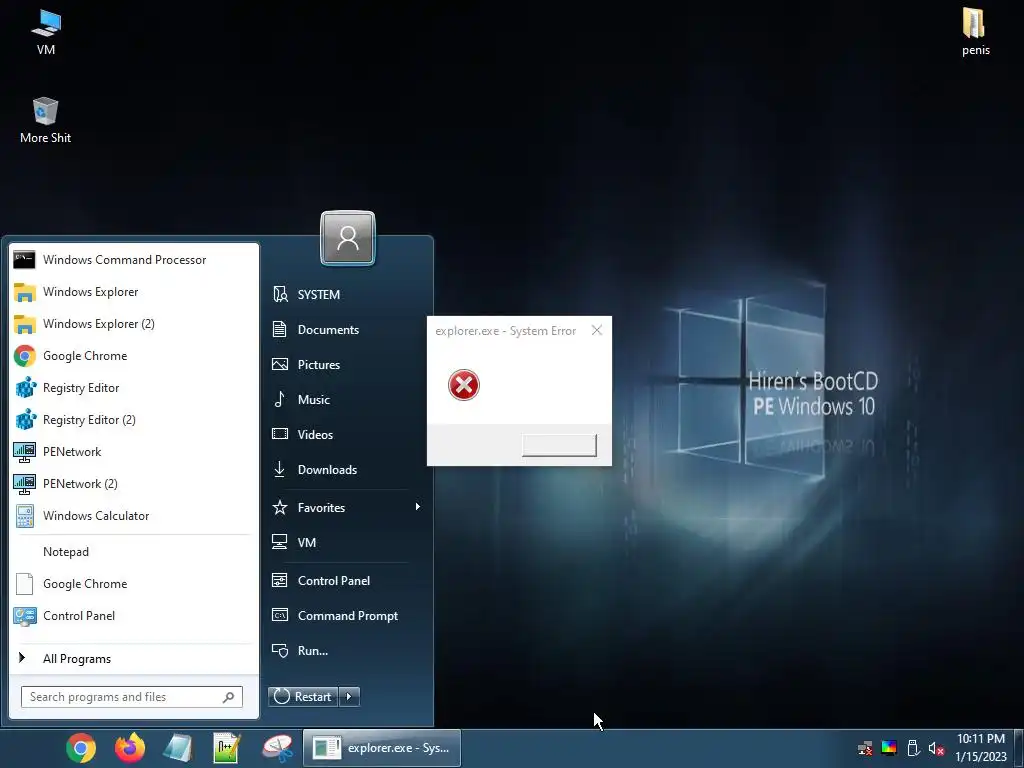Open Windows Command Processor from start menu
Image resolution: width=1024 pixels, height=768 pixels.
click(x=135, y=260)
